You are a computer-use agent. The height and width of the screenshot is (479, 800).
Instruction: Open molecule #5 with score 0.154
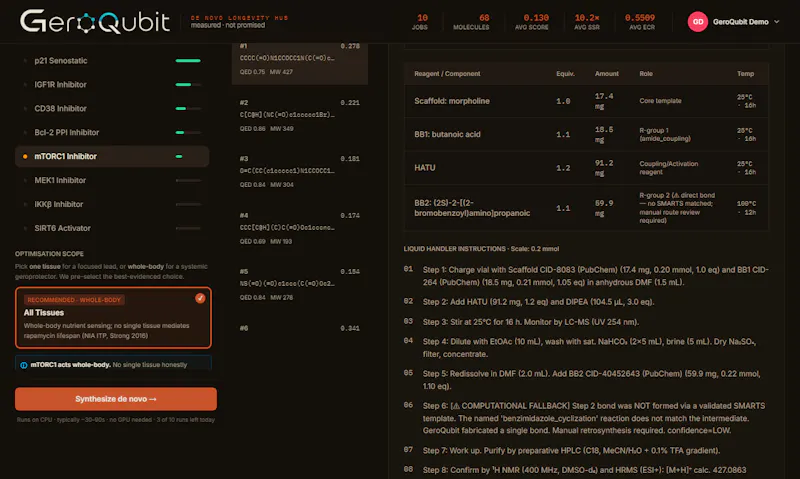pos(299,284)
